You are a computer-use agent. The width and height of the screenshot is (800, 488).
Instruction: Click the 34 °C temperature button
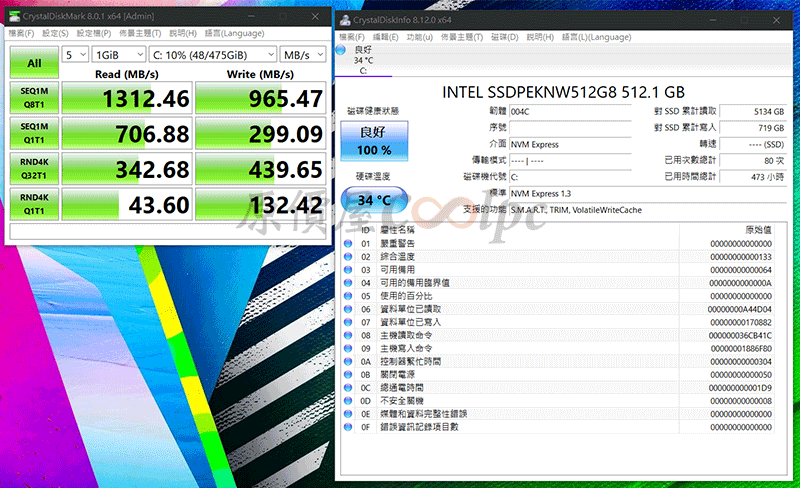374,200
